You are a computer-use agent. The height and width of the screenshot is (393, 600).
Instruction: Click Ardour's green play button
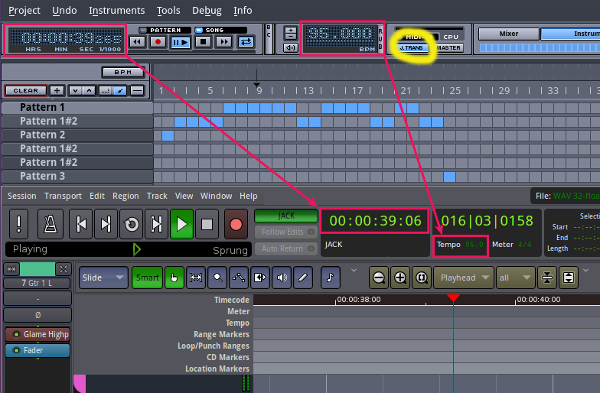pos(182,224)
